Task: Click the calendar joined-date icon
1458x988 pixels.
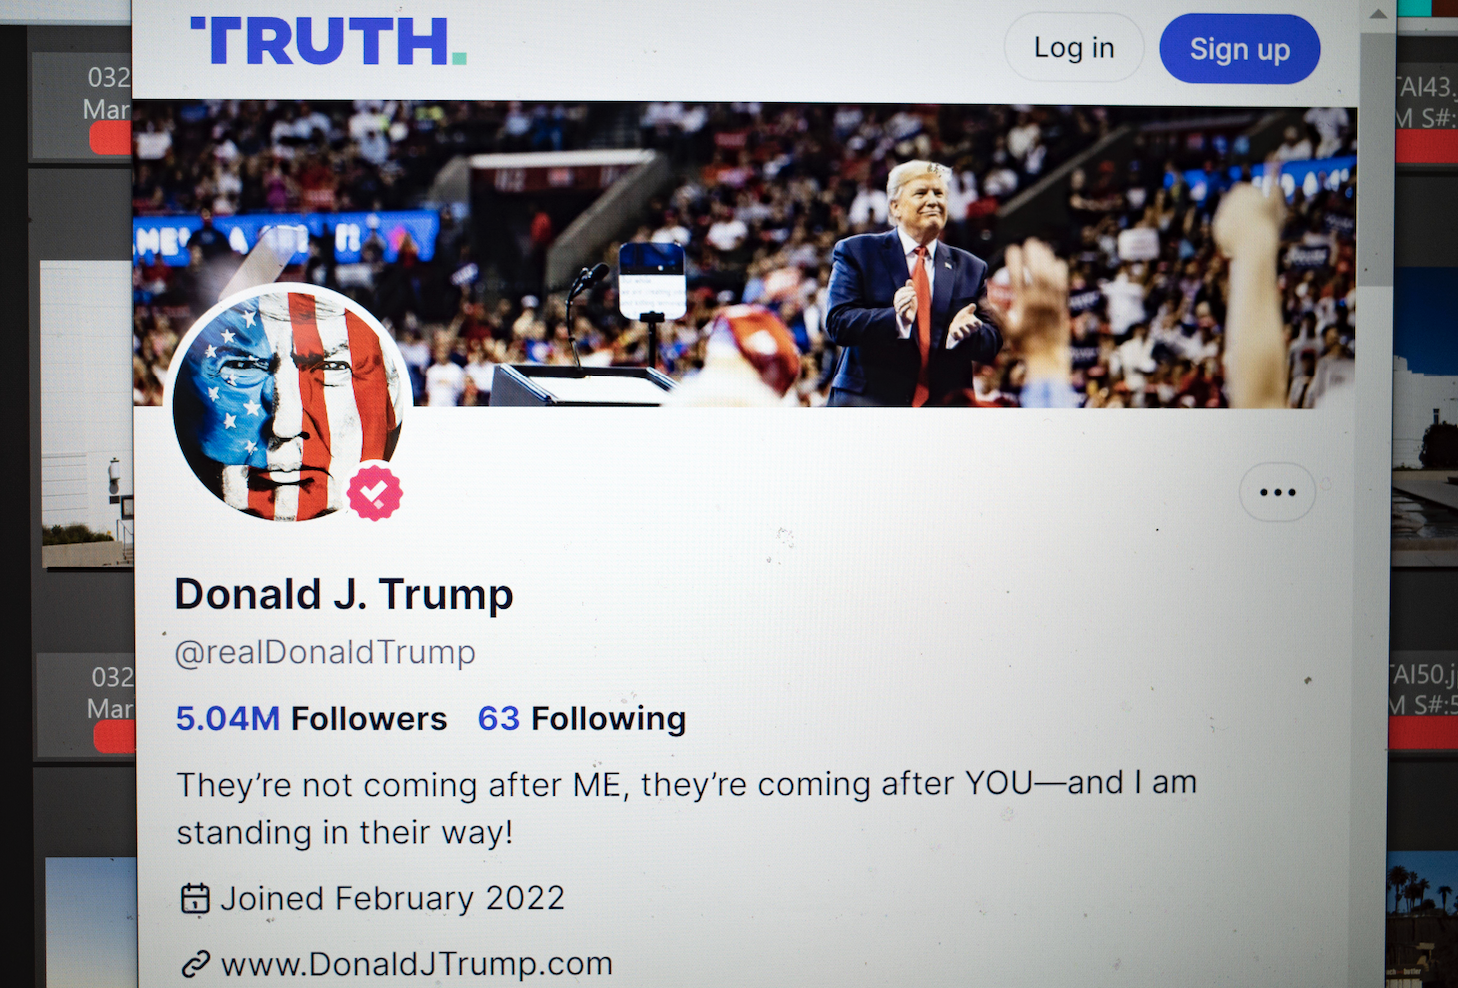Action: [x=195, y=899]
